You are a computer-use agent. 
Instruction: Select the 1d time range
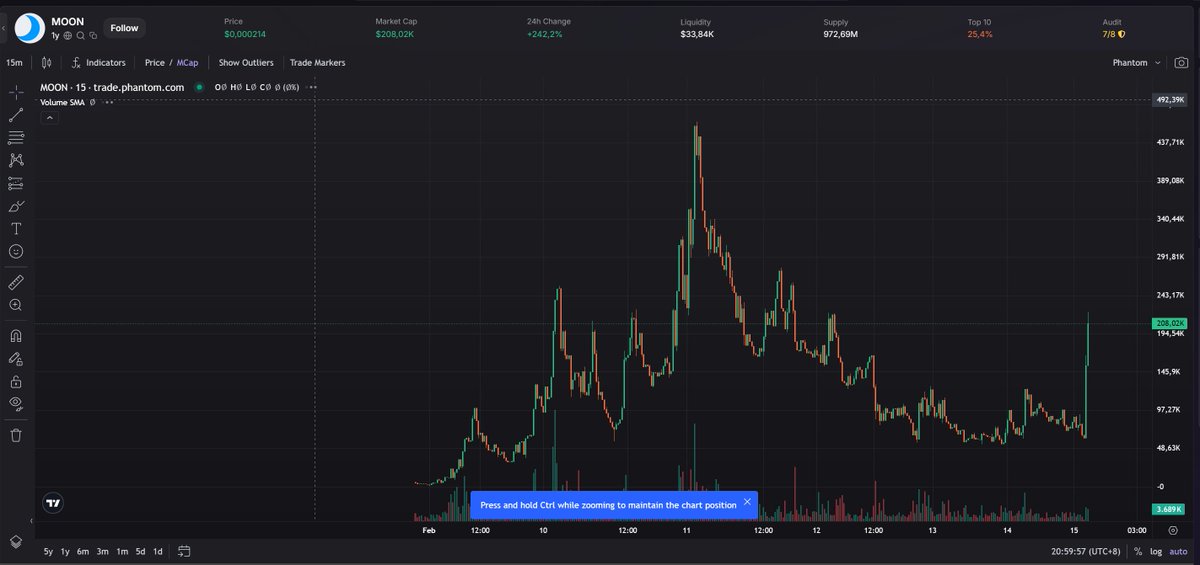(x=157, y=551)
